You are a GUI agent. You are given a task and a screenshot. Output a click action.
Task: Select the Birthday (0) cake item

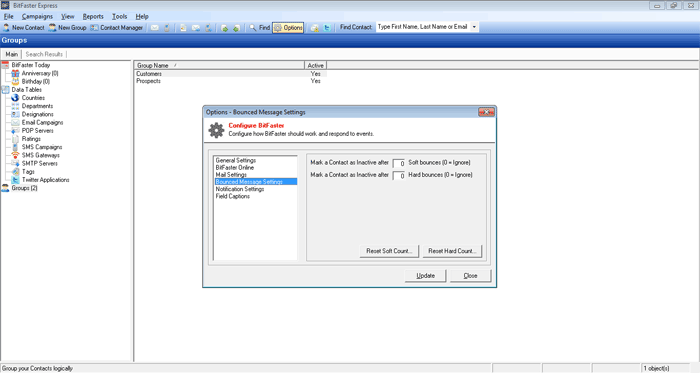pos(31,82)
